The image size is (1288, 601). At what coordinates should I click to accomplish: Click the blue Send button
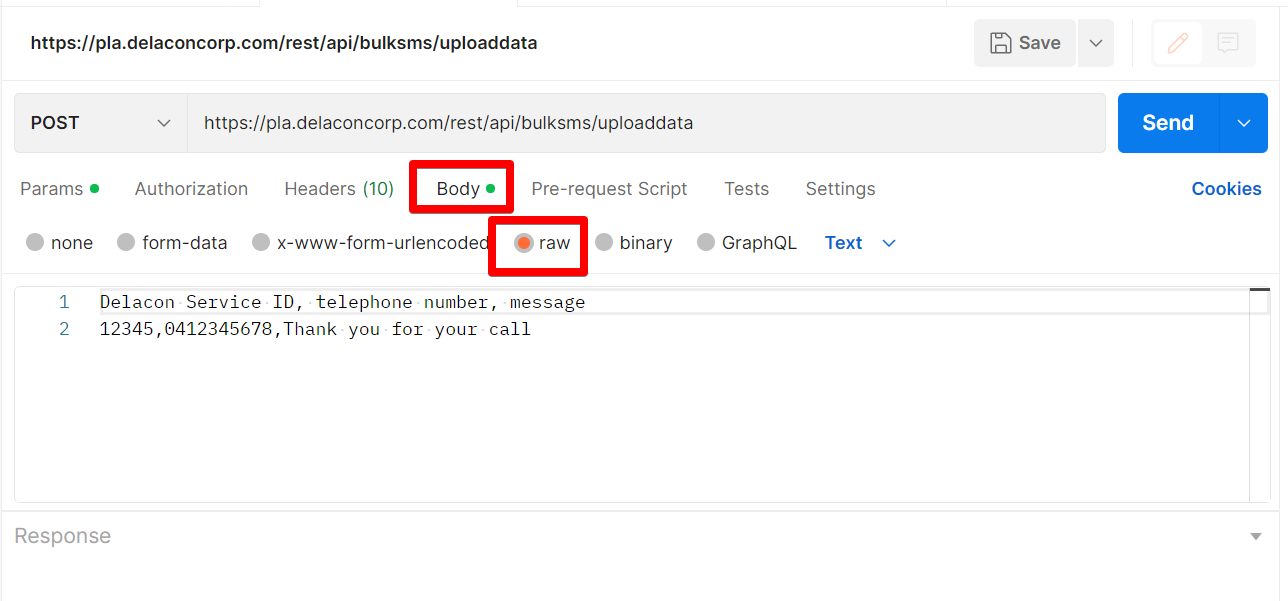coord(1168,123)
